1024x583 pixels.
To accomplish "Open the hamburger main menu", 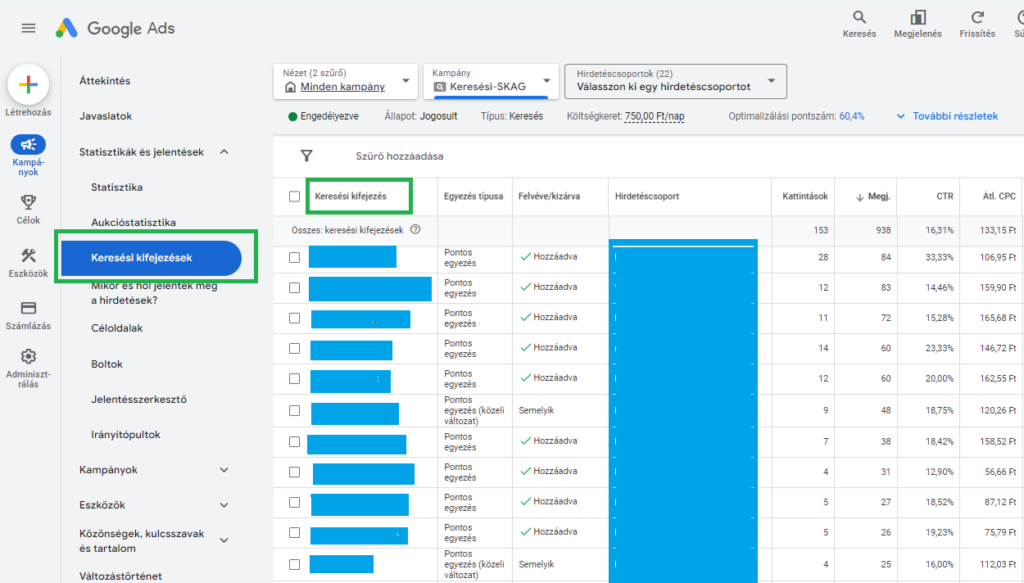I will point(28,28).
